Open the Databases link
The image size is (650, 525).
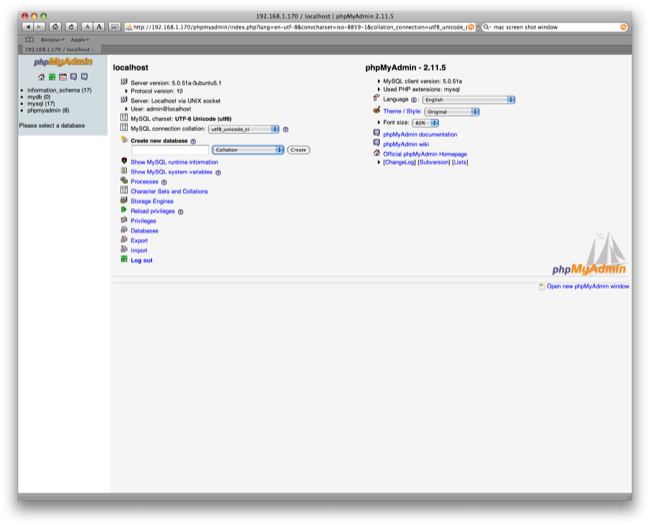tap(144, 231)
